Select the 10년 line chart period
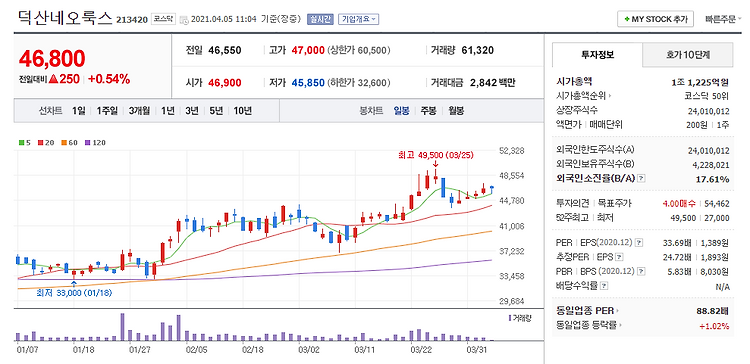This screenshot has width=750, height=364. (243, 111)
